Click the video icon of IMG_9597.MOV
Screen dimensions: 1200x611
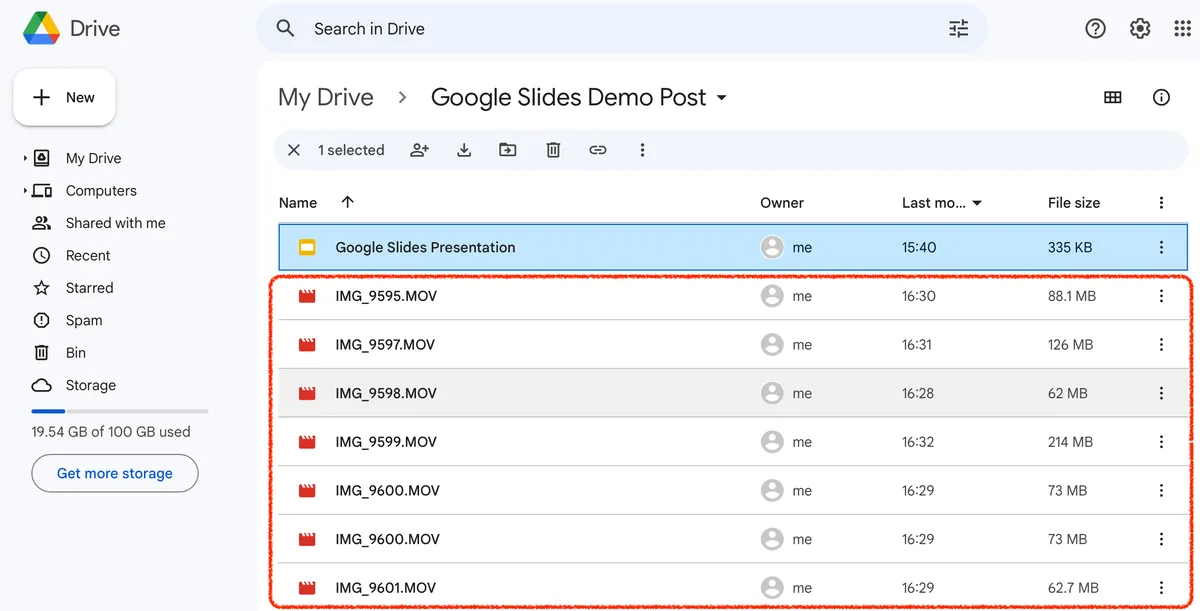click(307, 345)
